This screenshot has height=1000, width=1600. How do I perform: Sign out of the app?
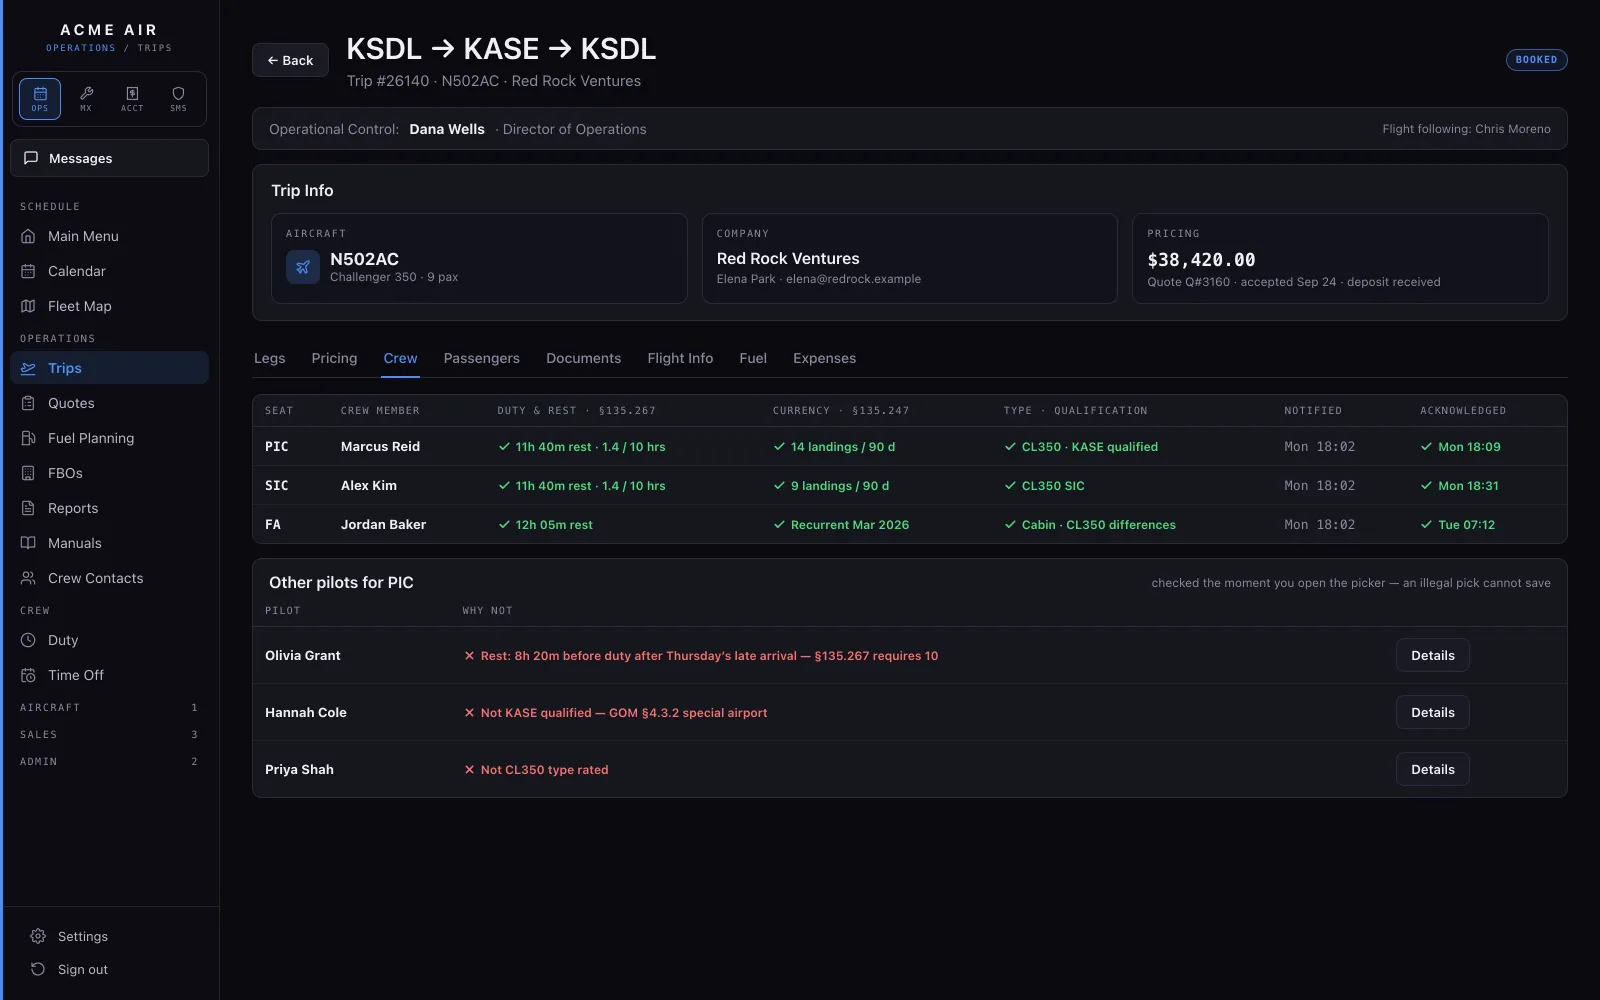pos(110,969)
